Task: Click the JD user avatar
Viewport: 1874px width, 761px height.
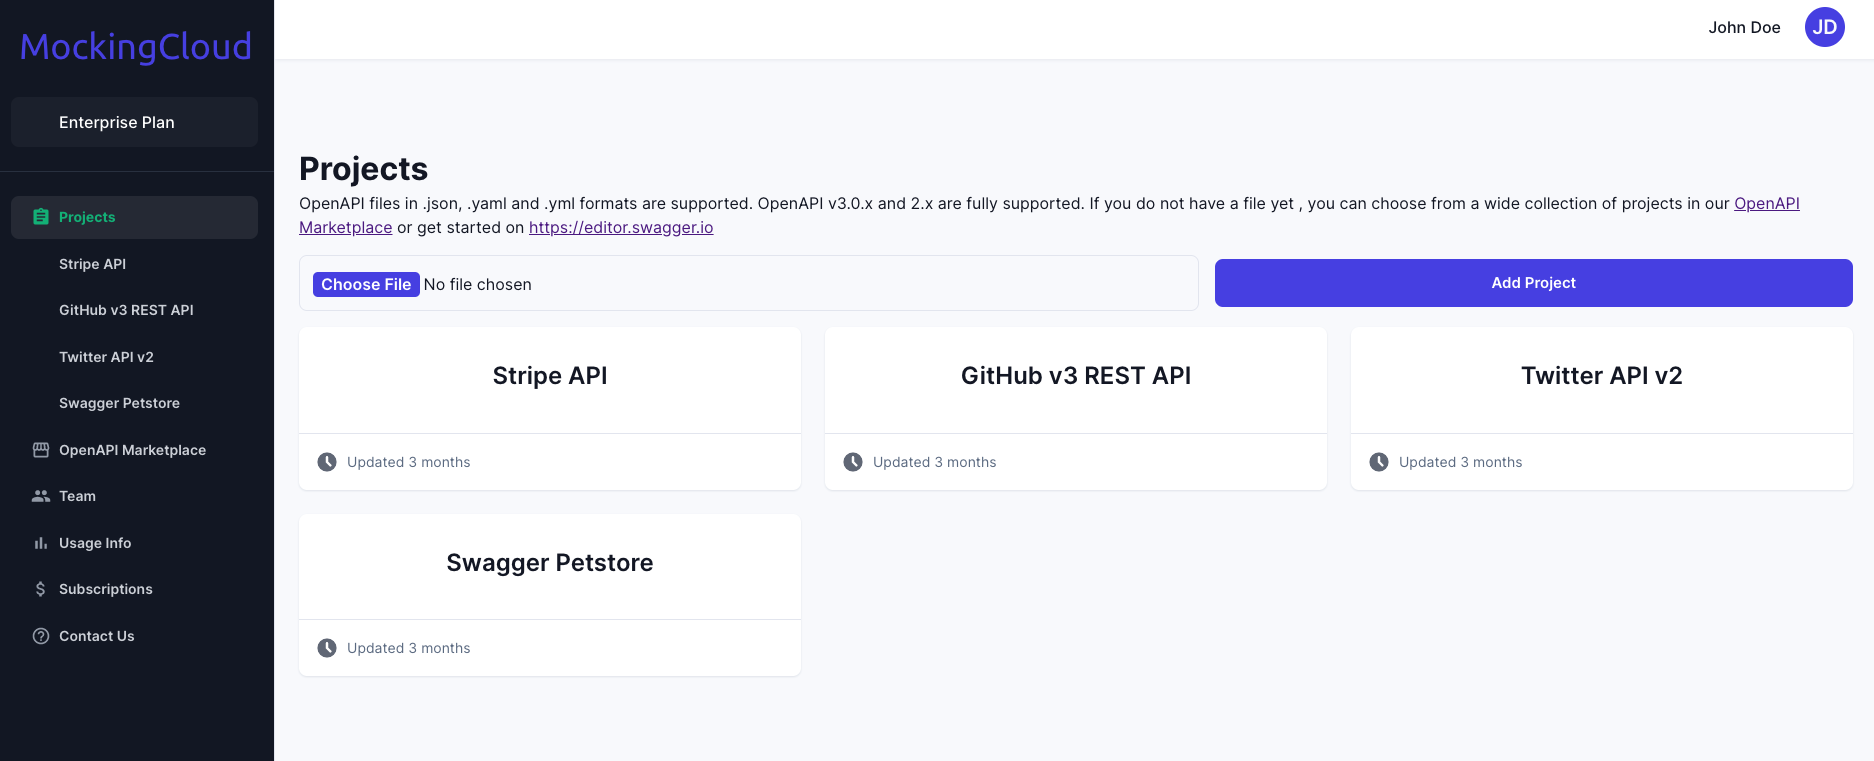Action: point(1824,27)
